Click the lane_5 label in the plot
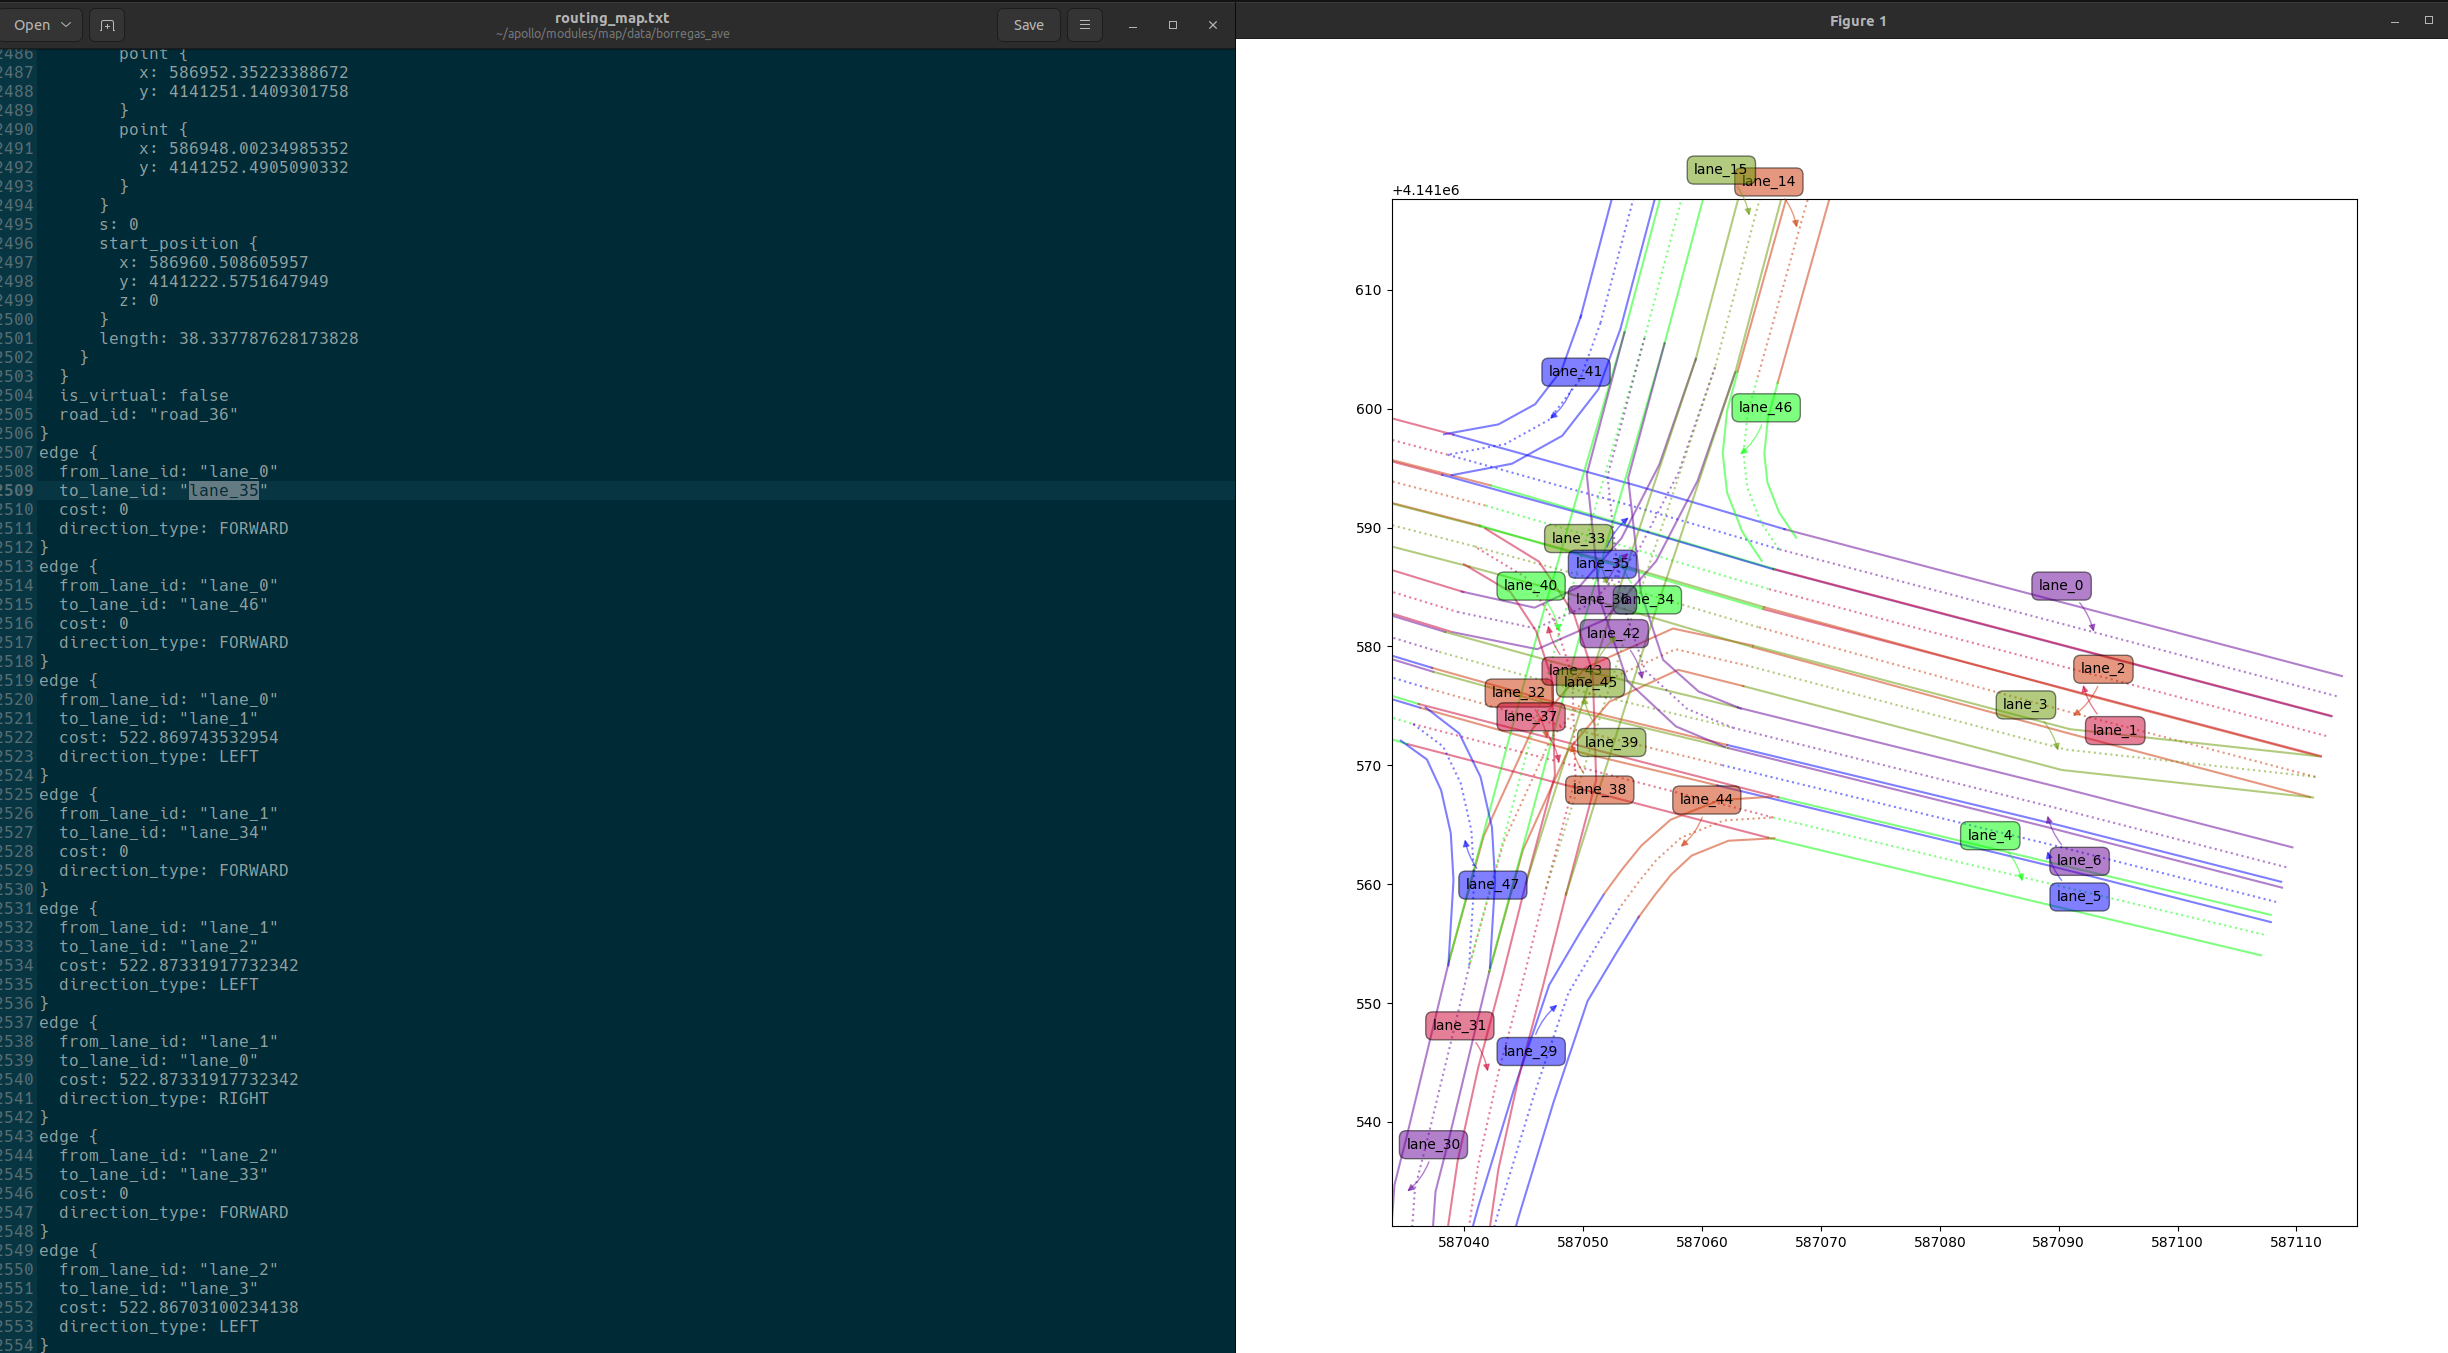2448x1353 pixels. click(2078, 896)
